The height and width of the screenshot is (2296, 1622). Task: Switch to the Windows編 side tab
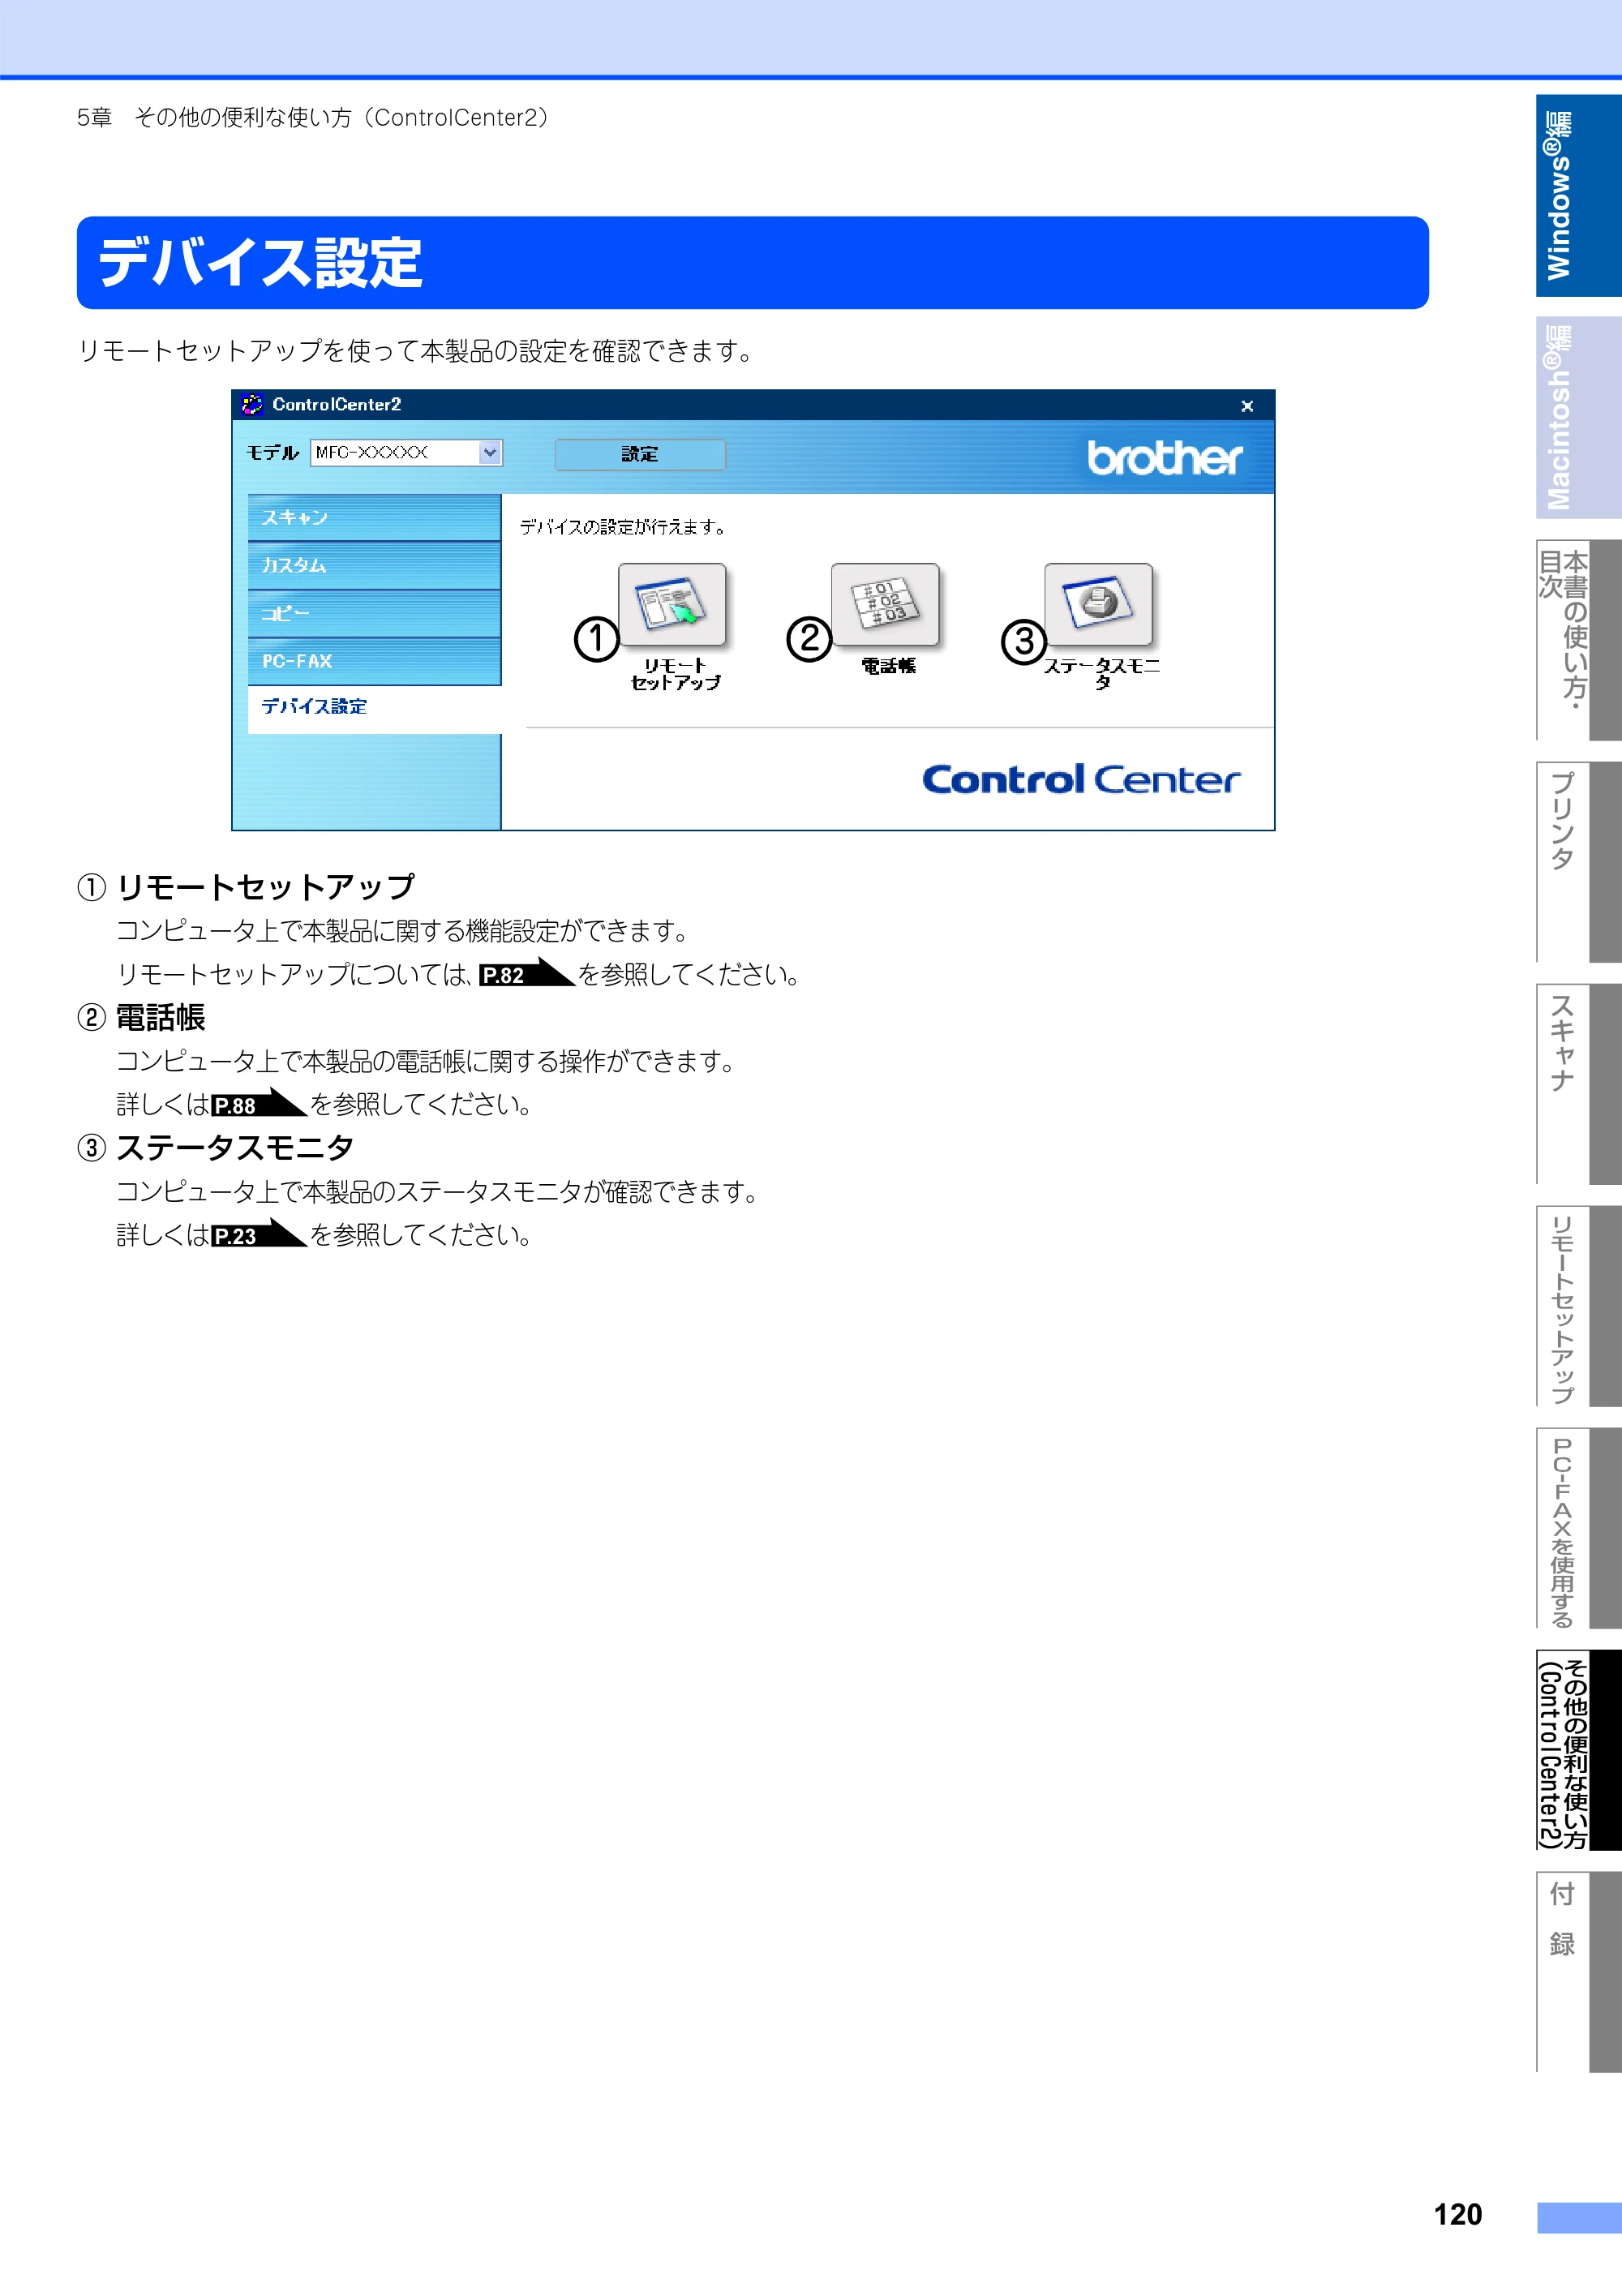coord(1578,196)
